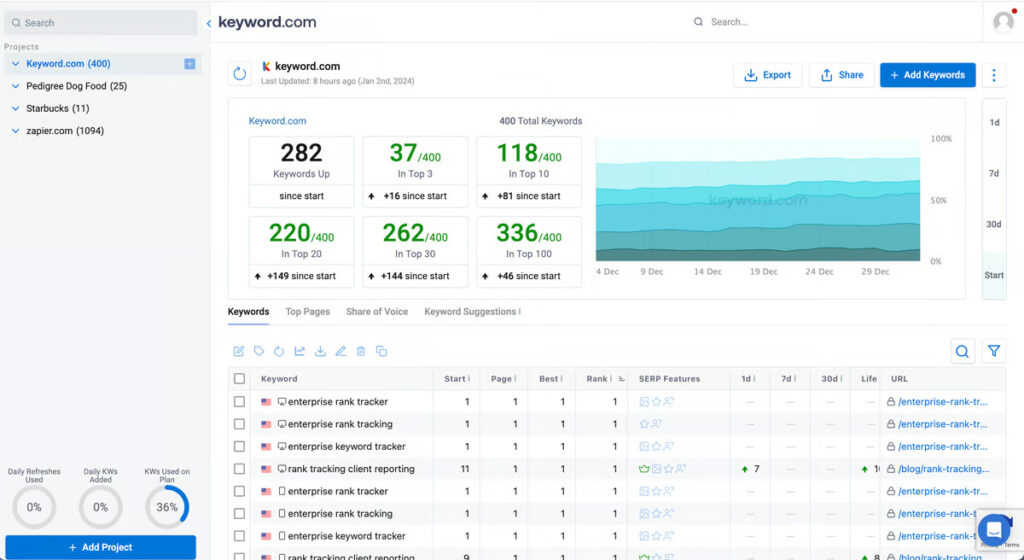Expand the zapier.com (1094) project chevron
The height and width of the screenshot is (560, 1024).
click(15, 131)
